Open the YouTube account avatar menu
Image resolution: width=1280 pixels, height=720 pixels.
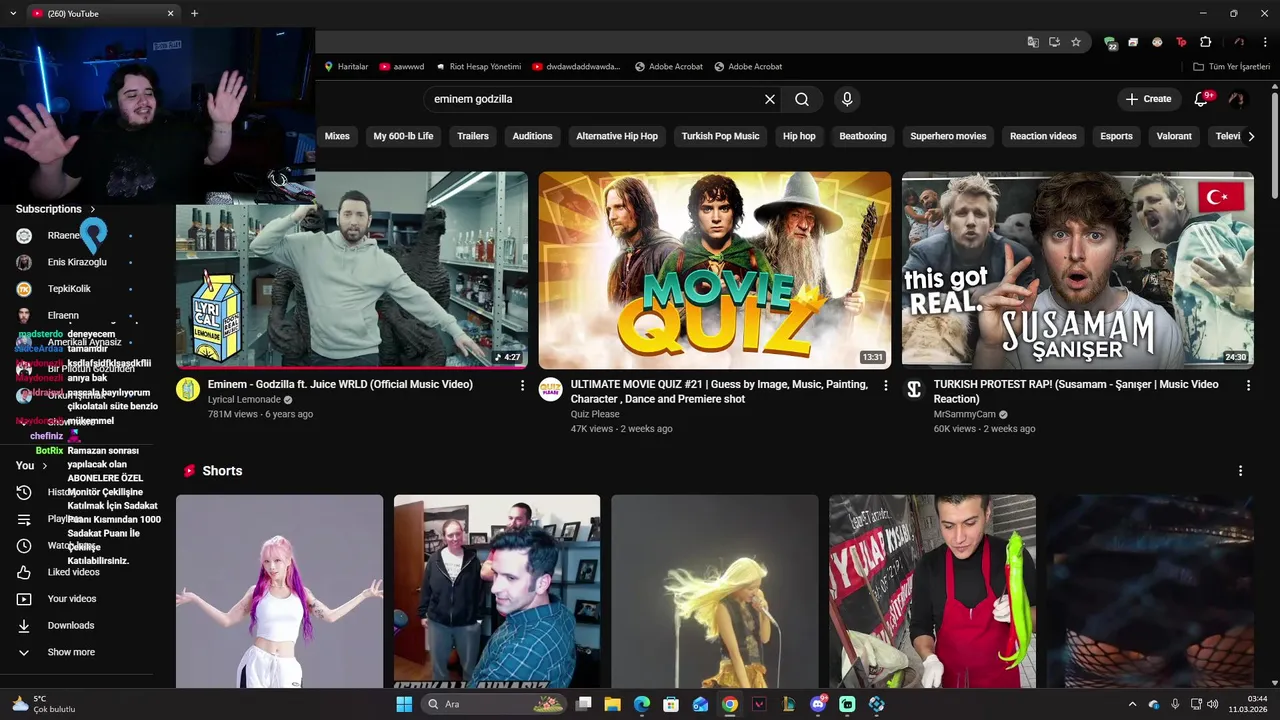click(1237, 99)
